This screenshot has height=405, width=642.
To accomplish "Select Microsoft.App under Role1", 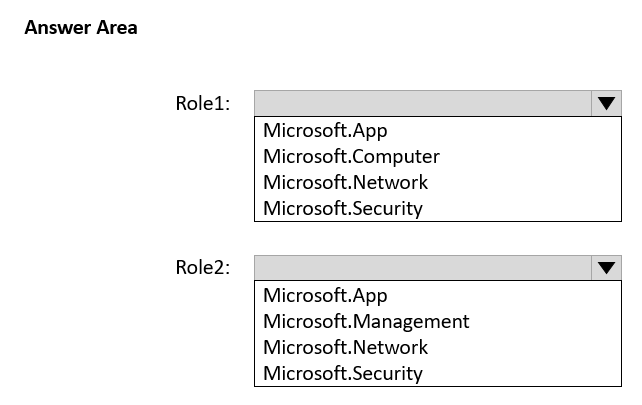I will (x=325, y=131).
